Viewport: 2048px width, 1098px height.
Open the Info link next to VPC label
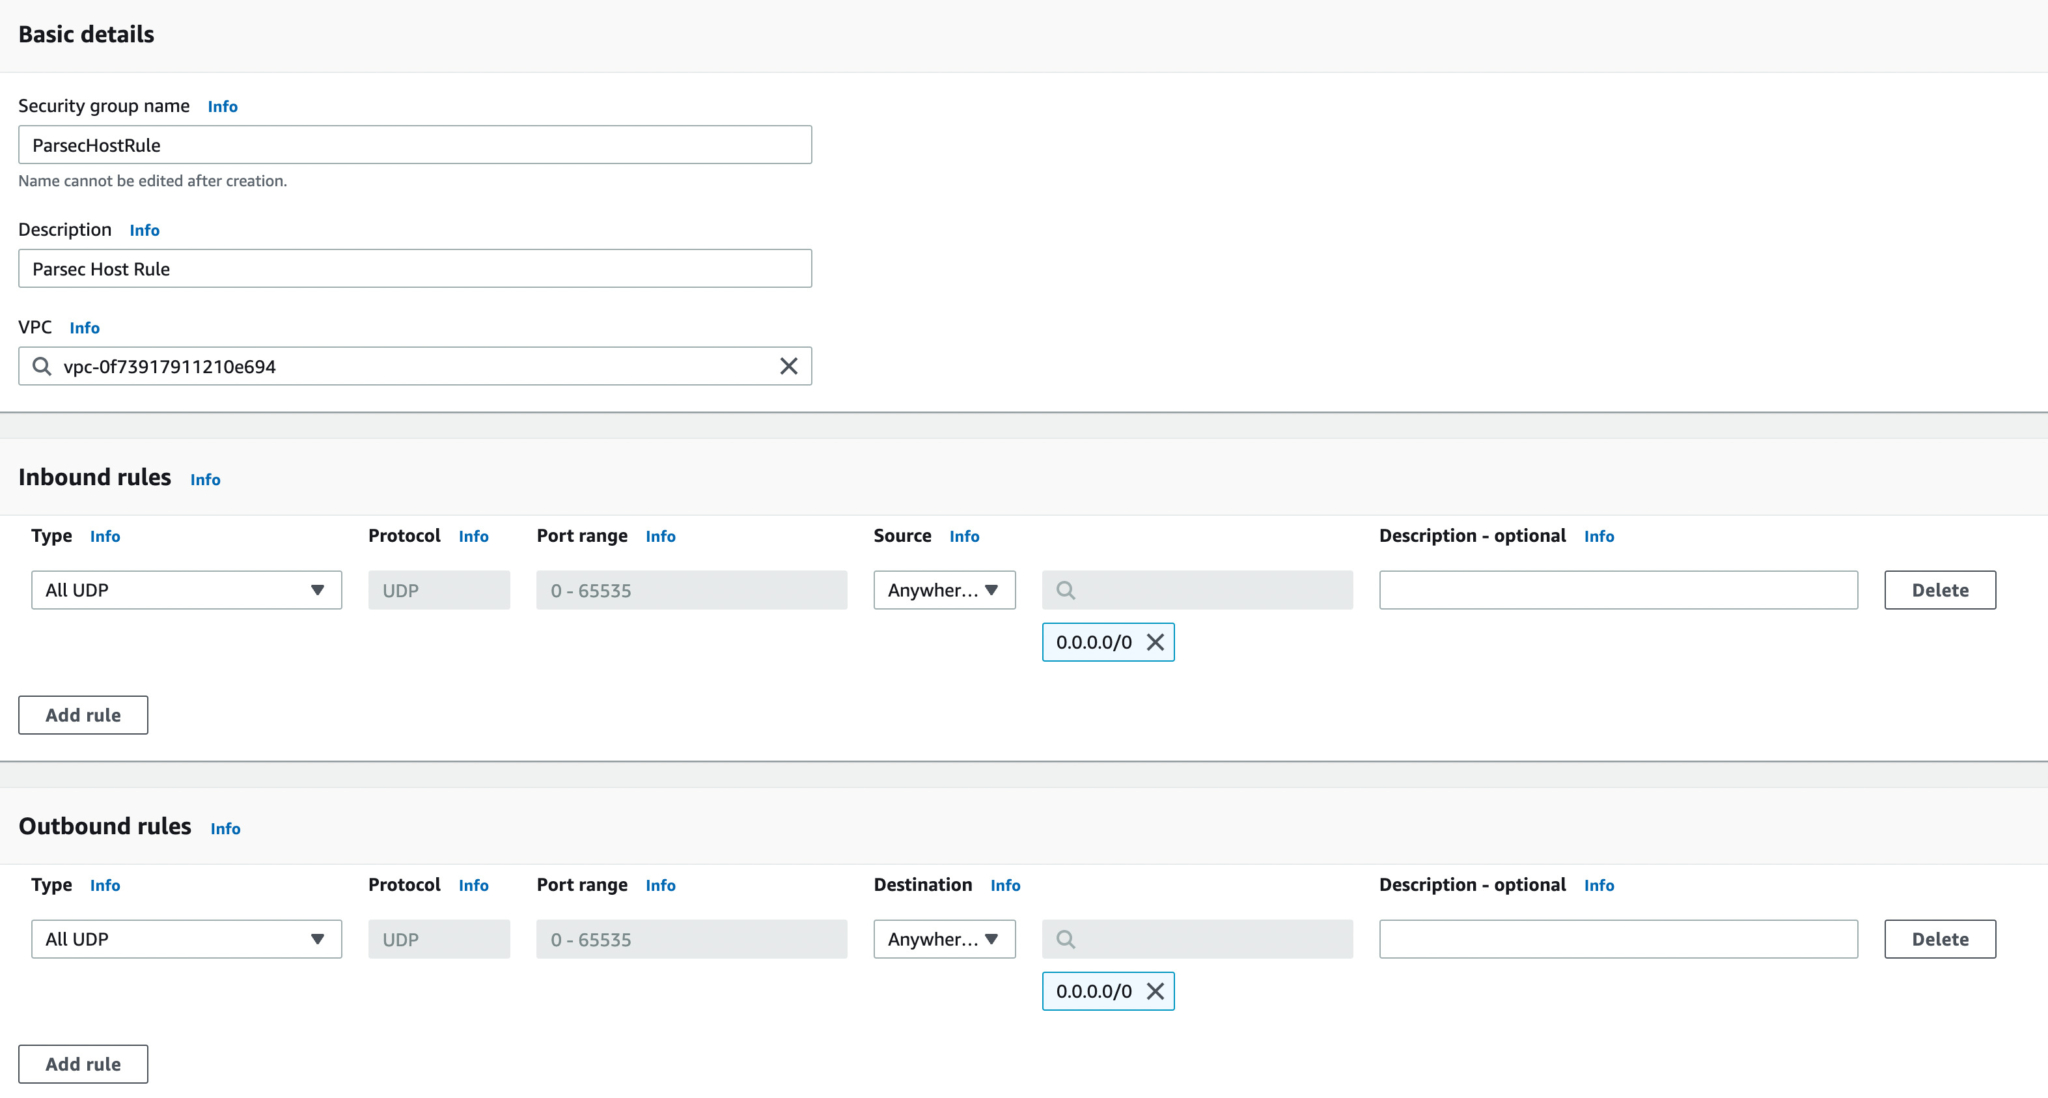coord(84,328)
